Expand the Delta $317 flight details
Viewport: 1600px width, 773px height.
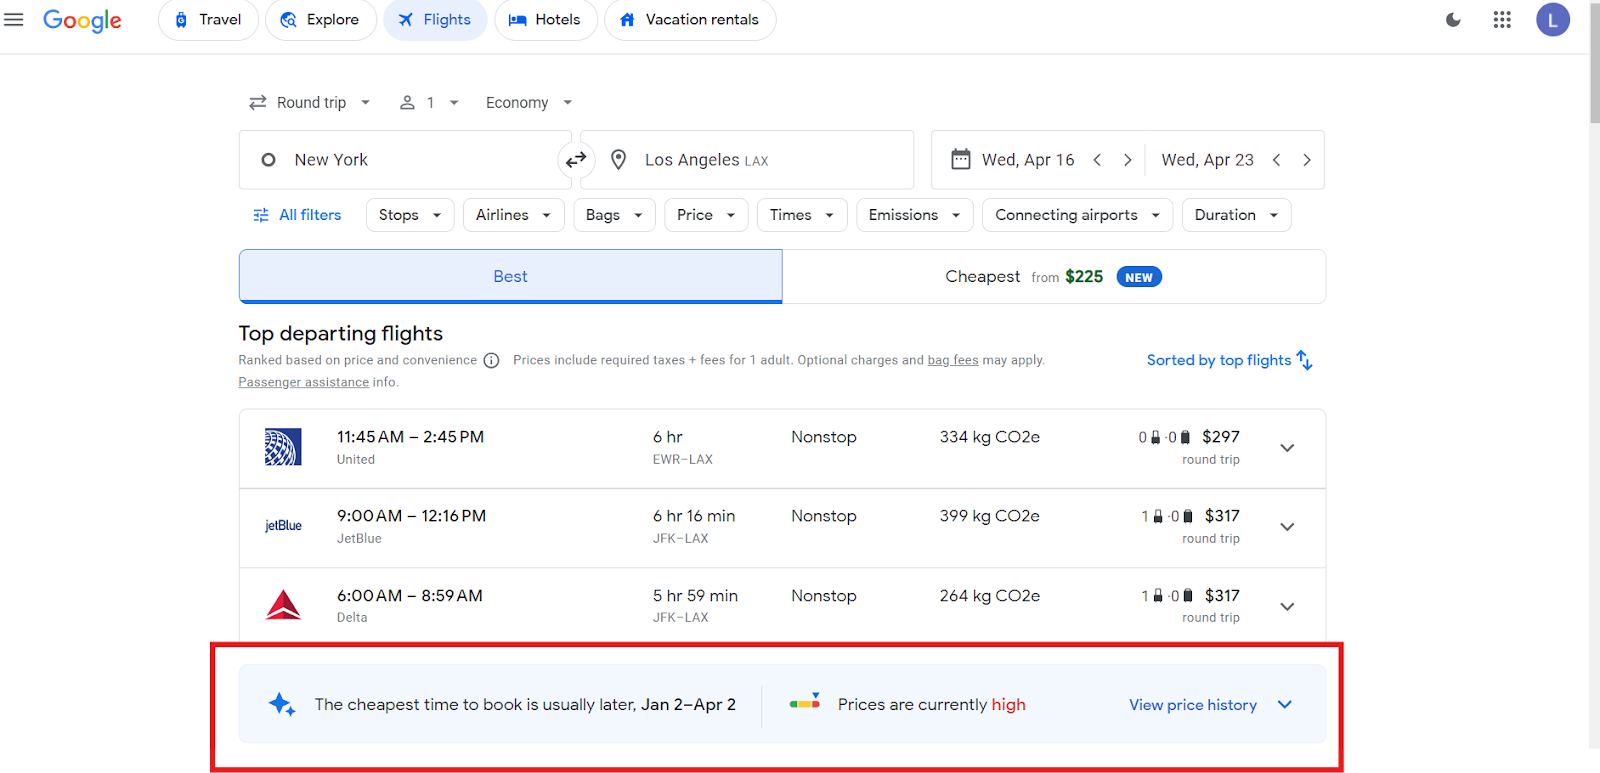(1287, 607)
